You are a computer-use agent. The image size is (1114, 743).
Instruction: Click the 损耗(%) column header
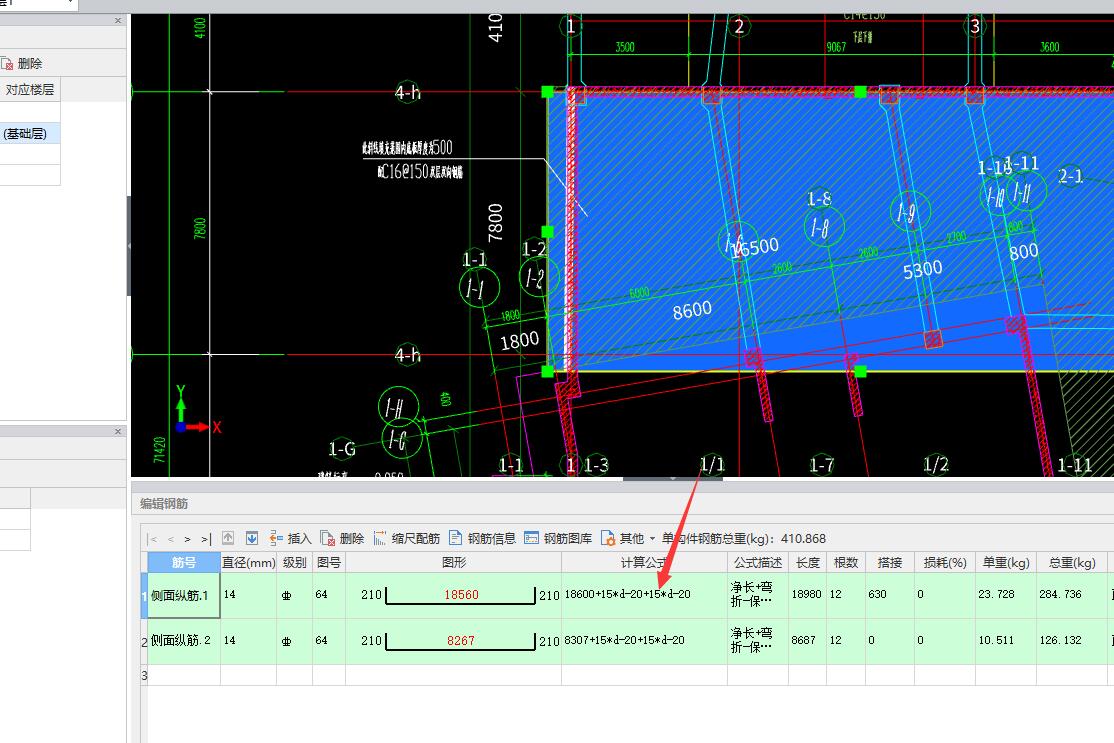(945, 563)
